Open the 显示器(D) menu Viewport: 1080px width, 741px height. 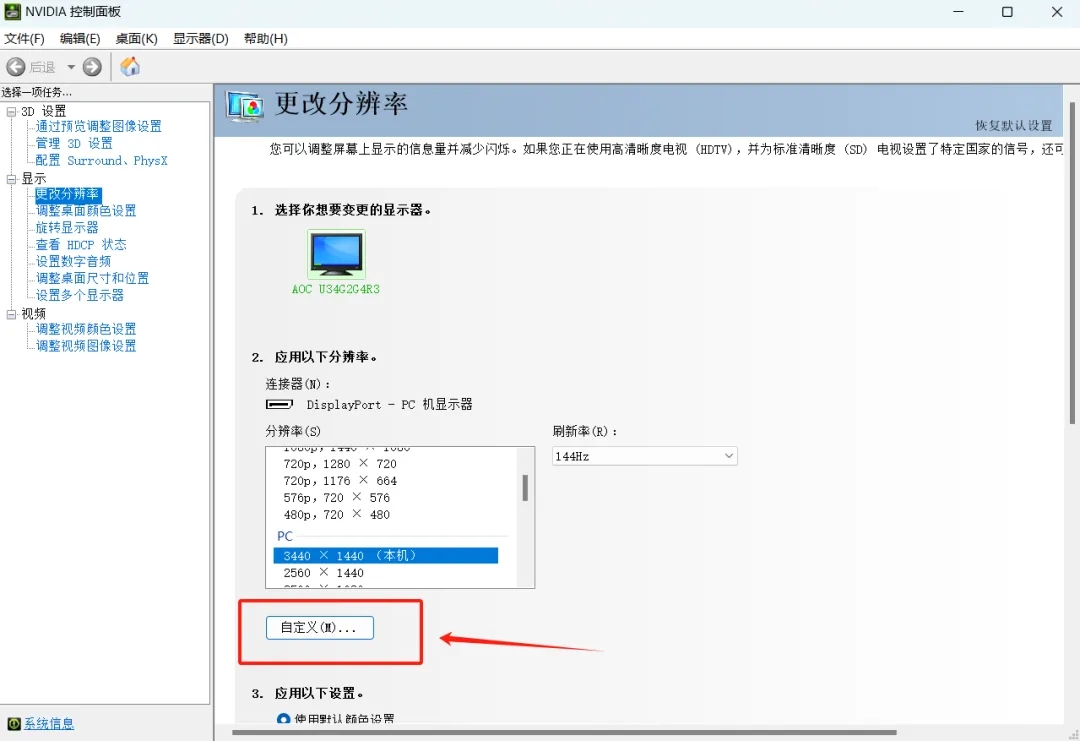pyautogui.click(x=200, y=39)
